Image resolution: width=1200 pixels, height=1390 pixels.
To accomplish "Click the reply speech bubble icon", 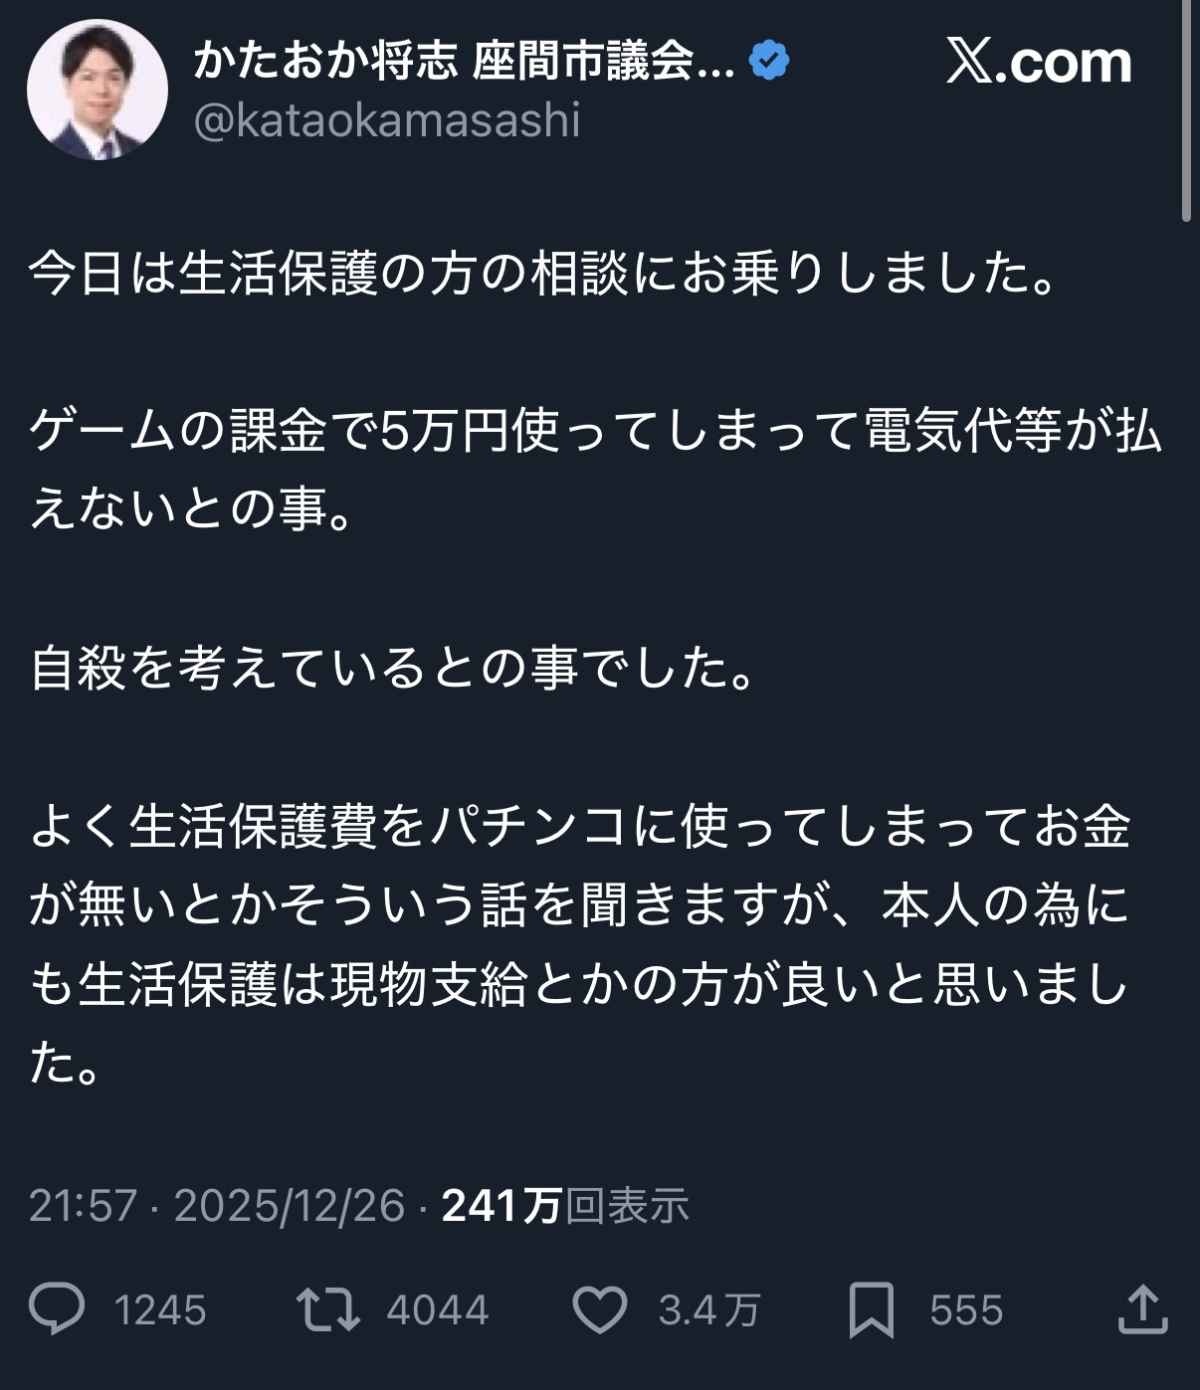I will pos(57,1309).
